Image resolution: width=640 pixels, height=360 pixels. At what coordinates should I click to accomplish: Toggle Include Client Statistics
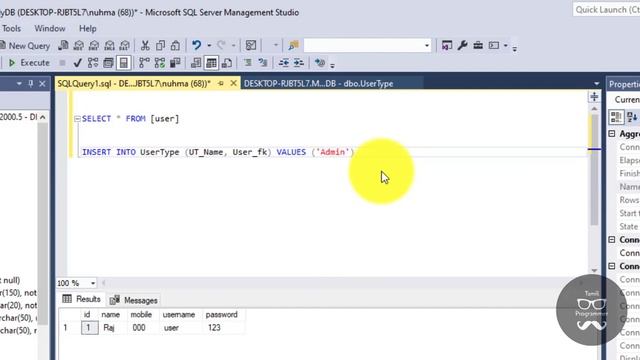tap(175, 63)
